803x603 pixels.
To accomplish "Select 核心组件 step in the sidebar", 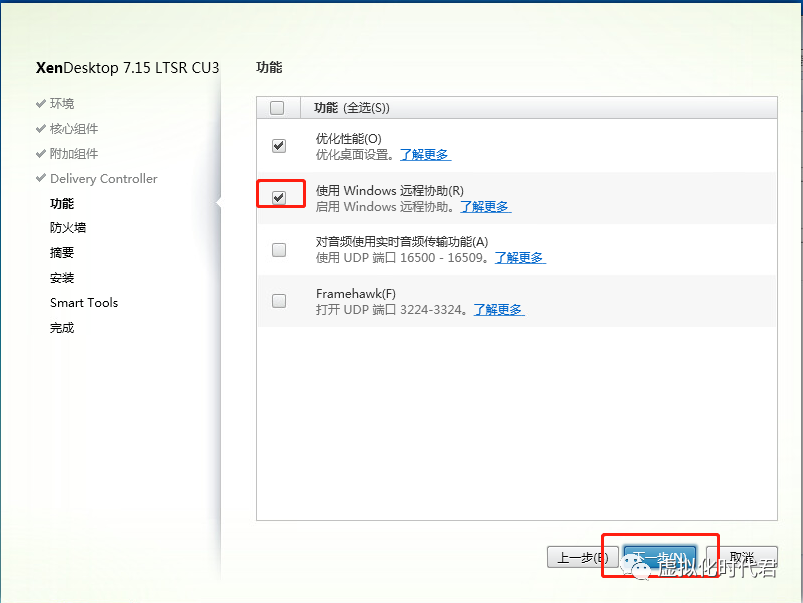I will coord(74,129).
